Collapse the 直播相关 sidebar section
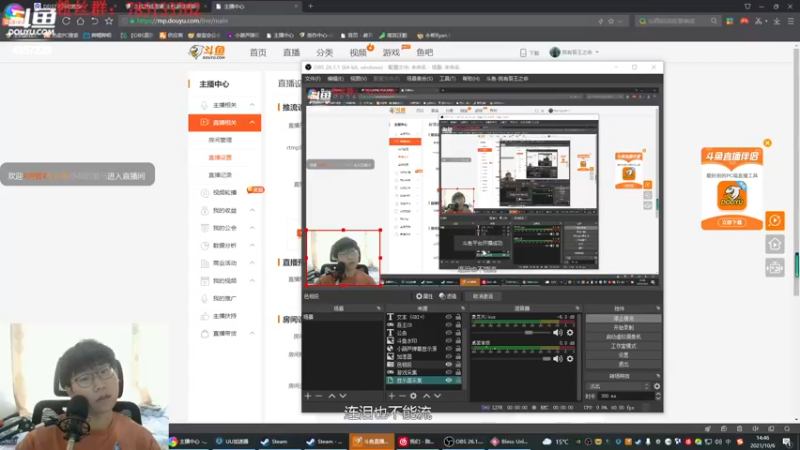 252,122
